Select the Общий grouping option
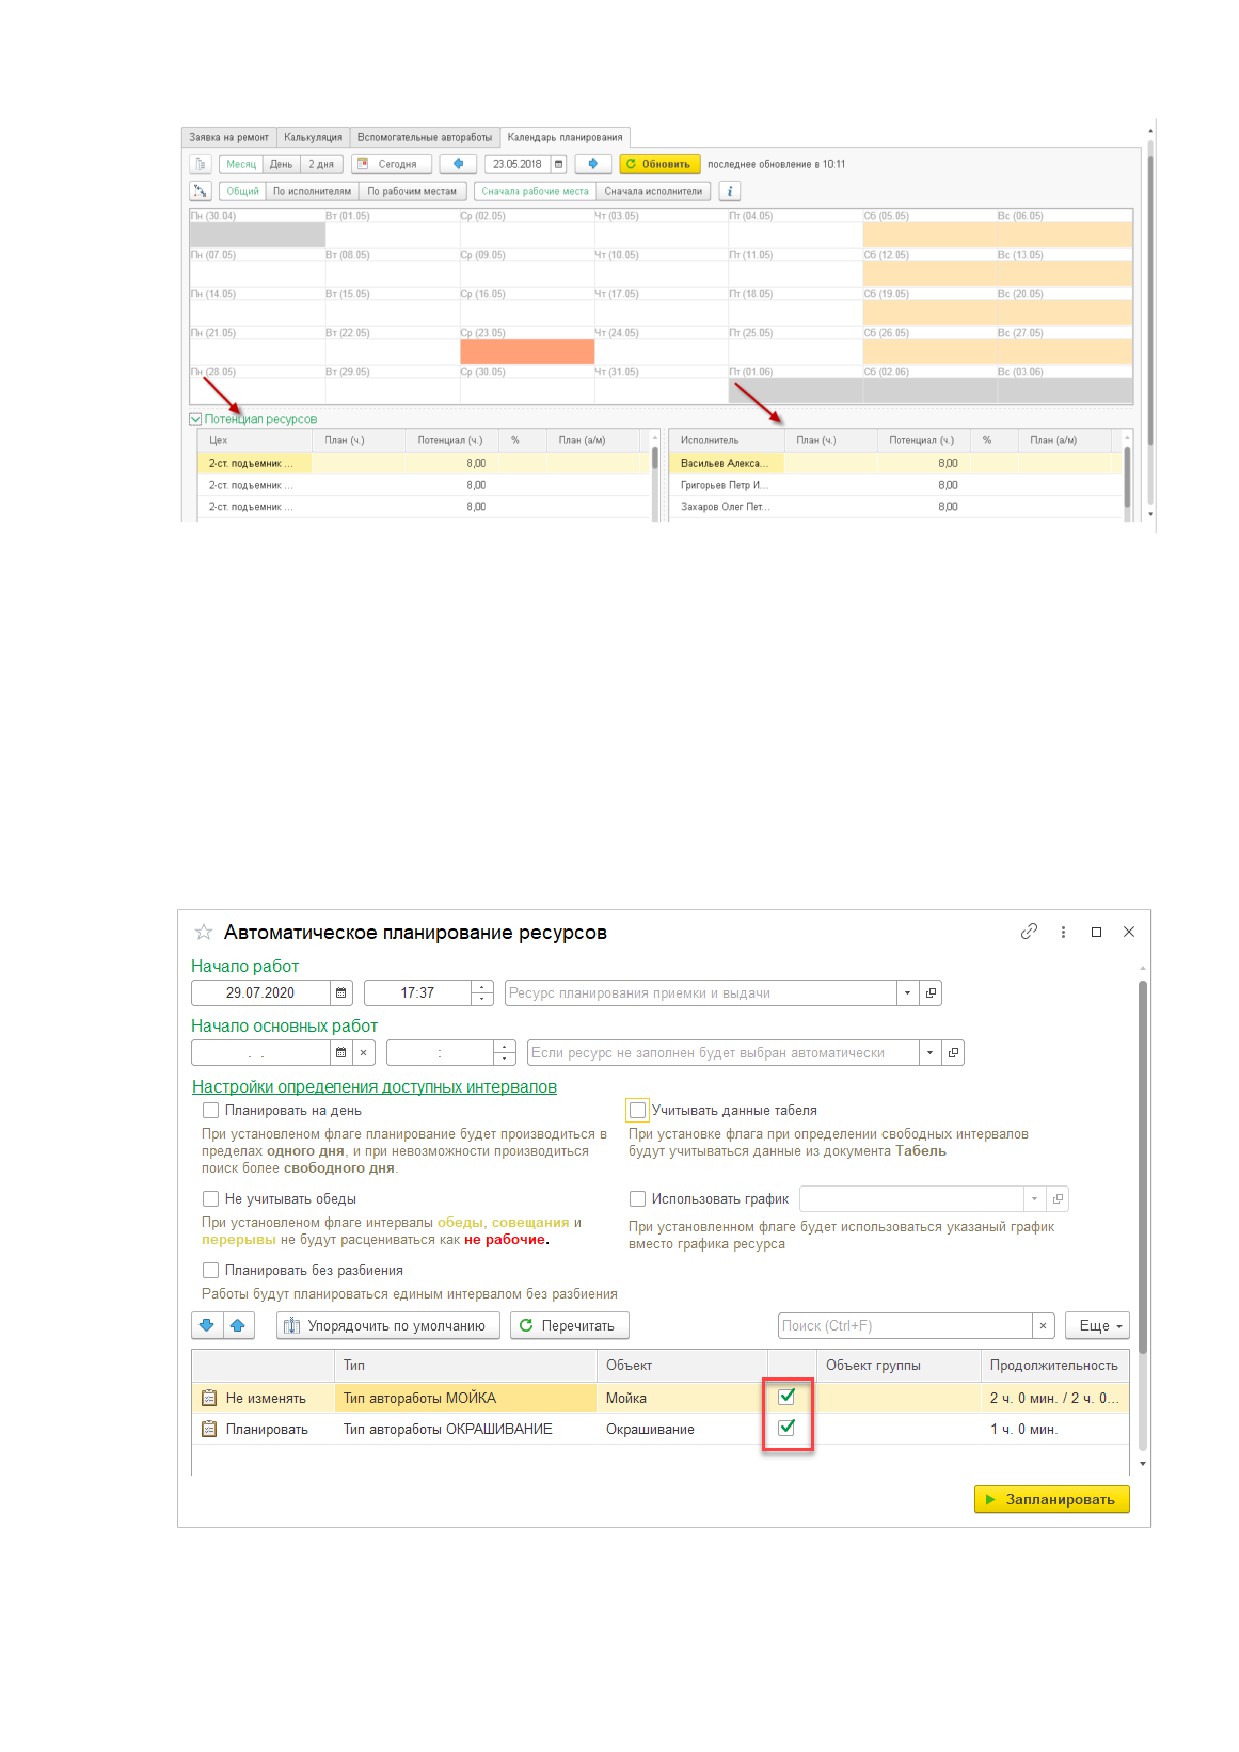 [242, 191]
